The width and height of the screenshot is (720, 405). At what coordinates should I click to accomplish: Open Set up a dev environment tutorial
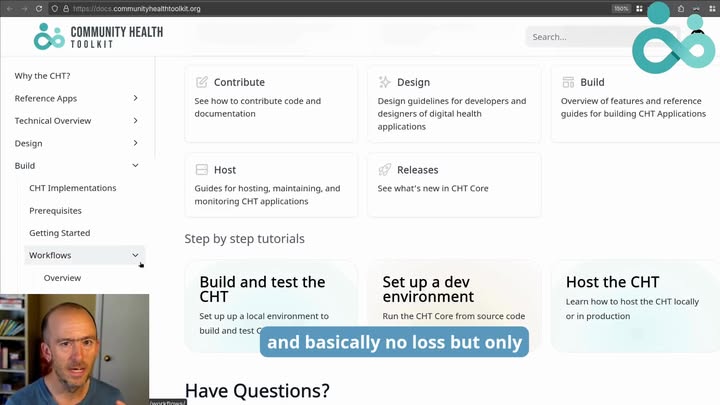454,307
